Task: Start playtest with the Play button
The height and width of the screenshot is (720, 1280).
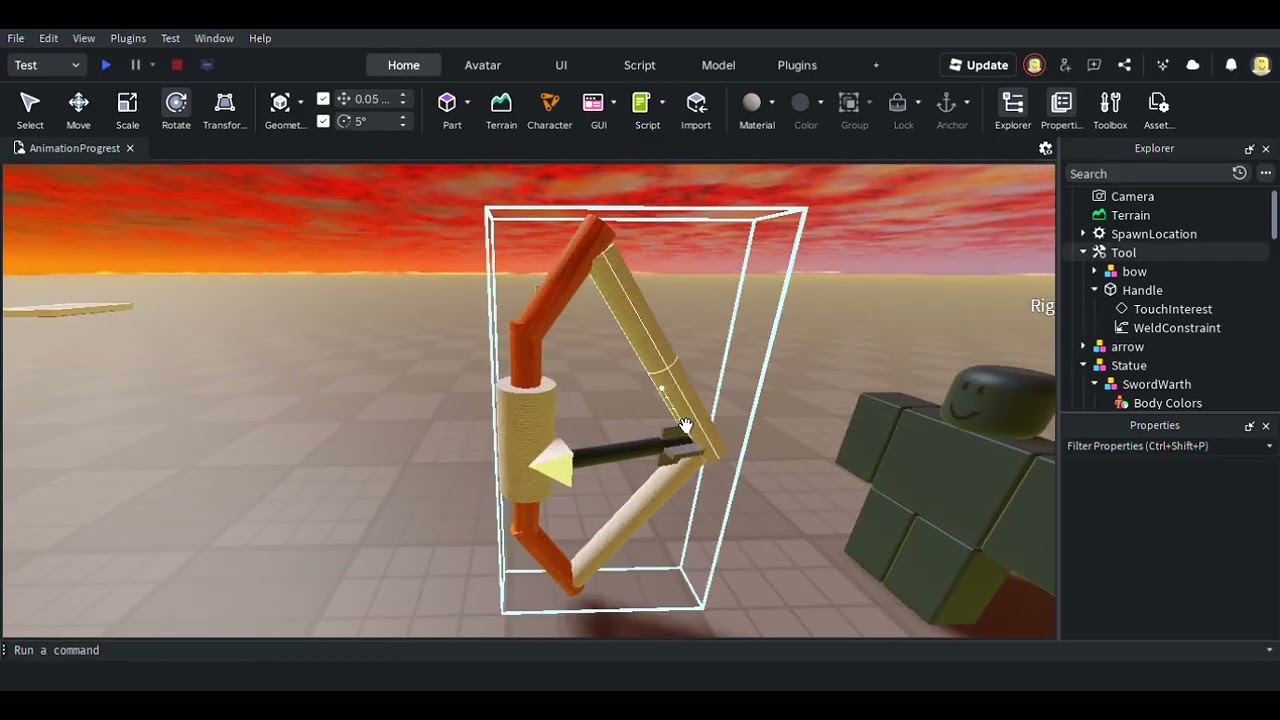Action: [106, 65]
